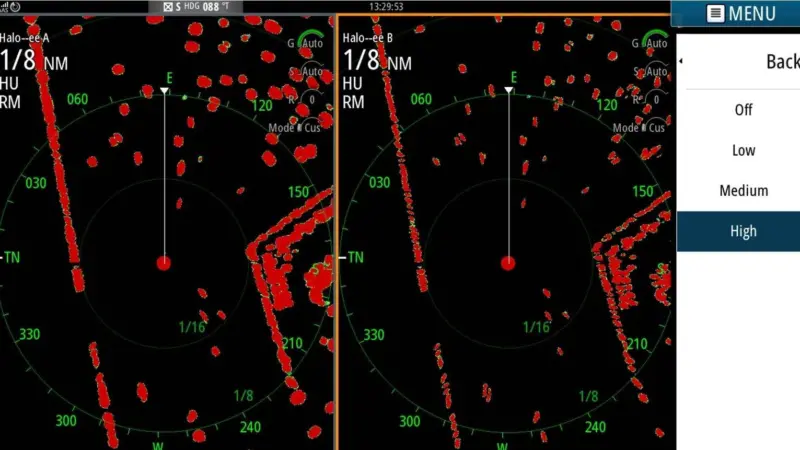Click the 330 bearing label on Halo A
This screenshot has width=800, height=450.
tap(30, 334)
